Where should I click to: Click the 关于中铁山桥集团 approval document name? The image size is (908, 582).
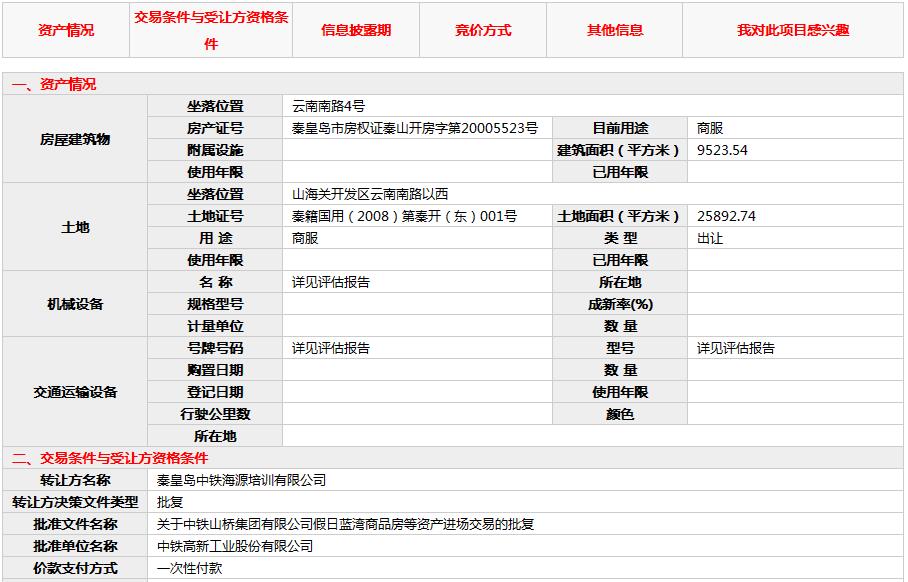[345, 524]
